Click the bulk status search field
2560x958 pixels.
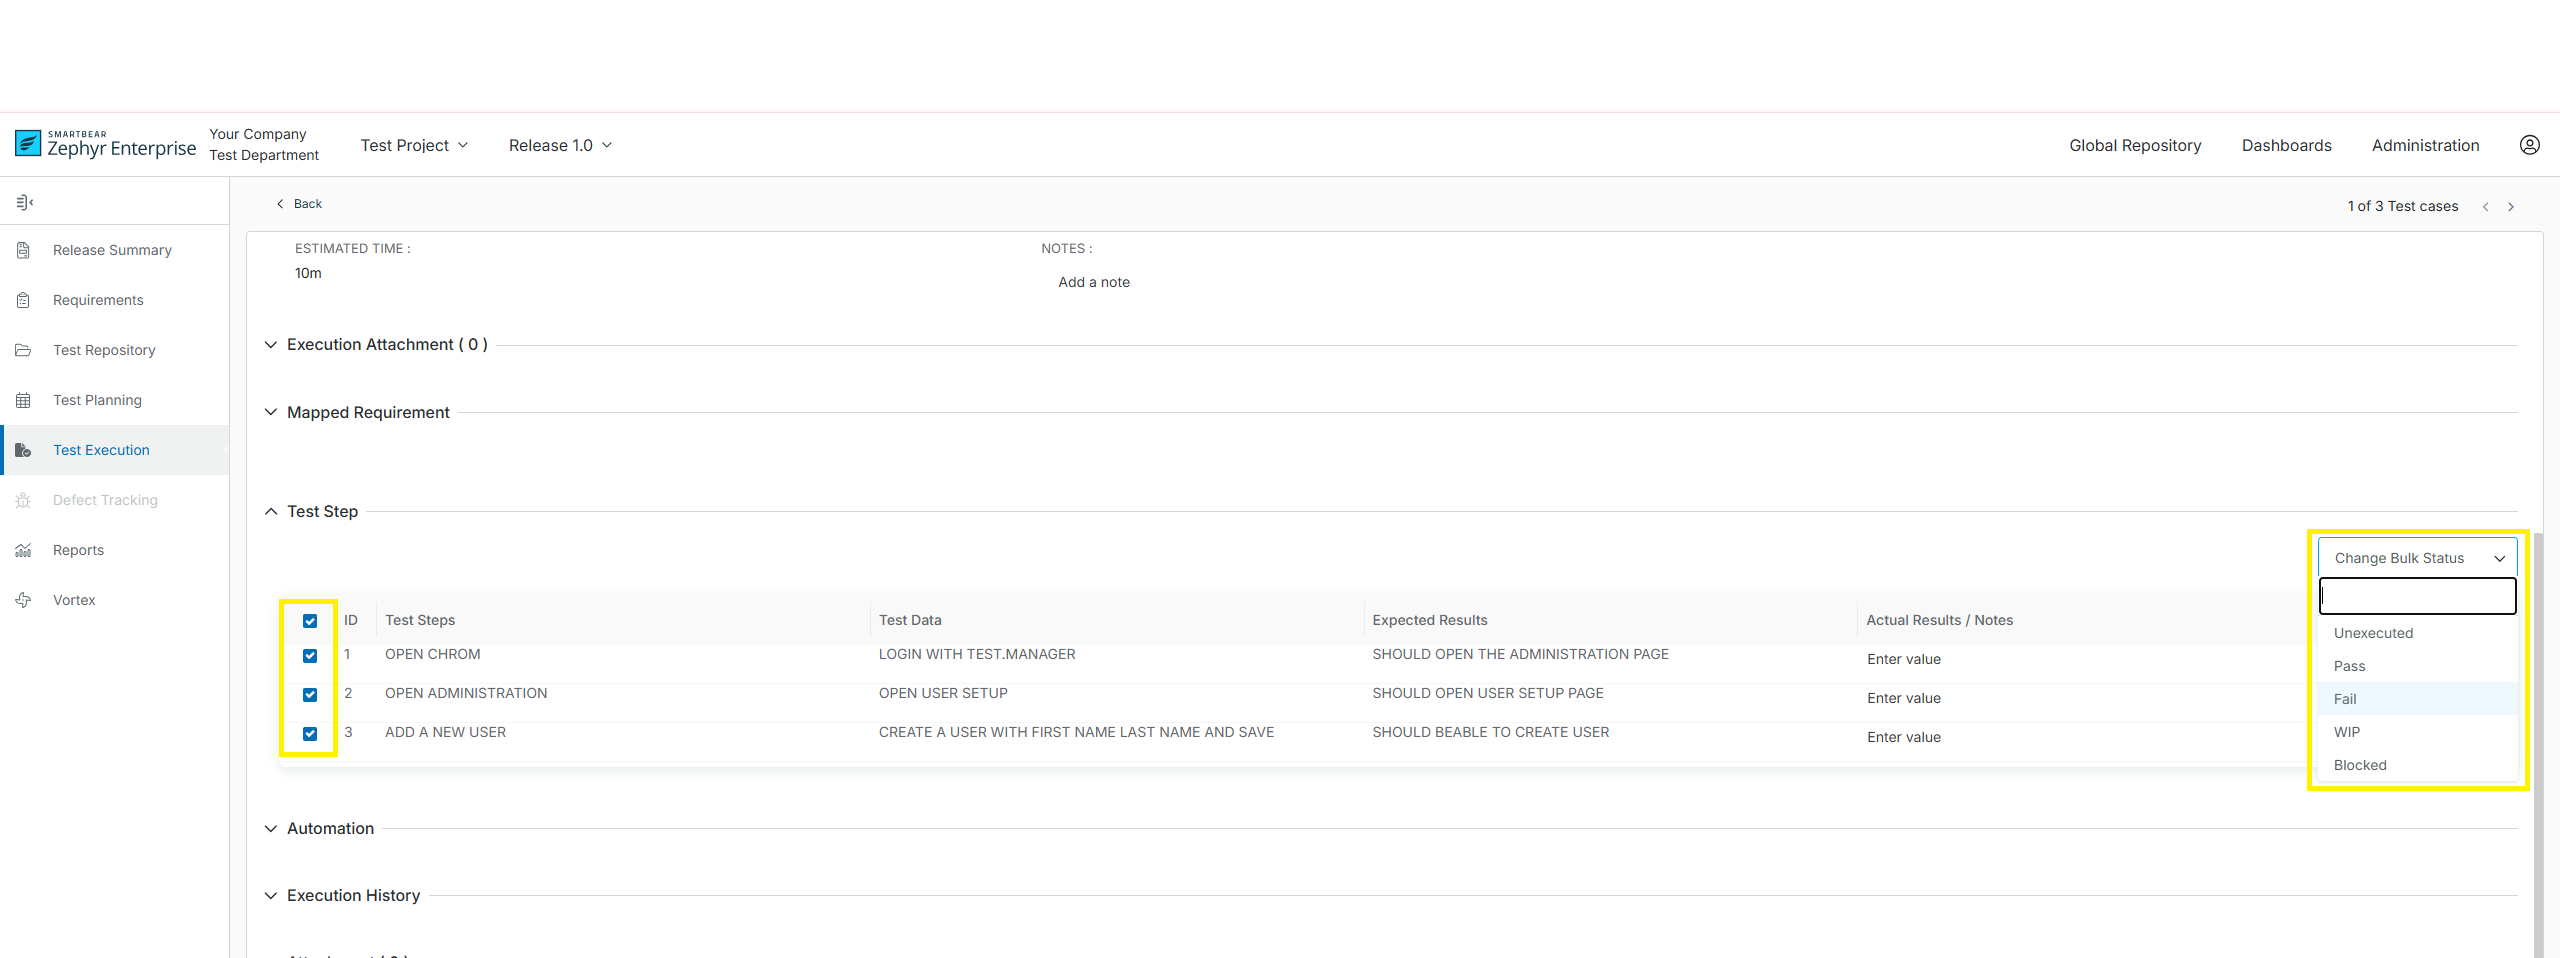[x=2417, y=597]
